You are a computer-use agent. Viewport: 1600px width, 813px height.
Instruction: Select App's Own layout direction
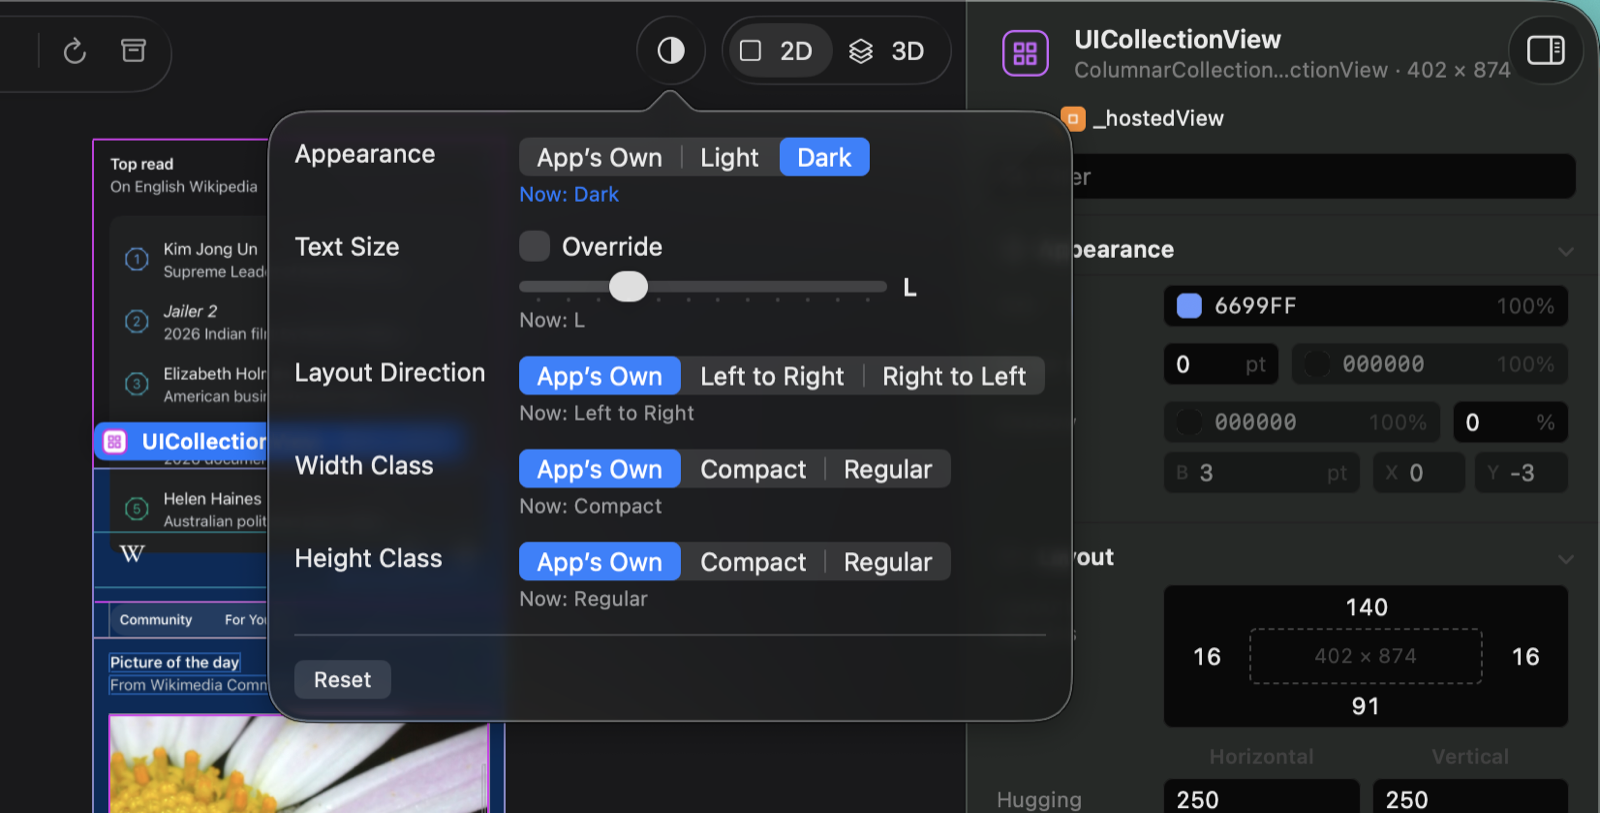(x=599, y=377)
